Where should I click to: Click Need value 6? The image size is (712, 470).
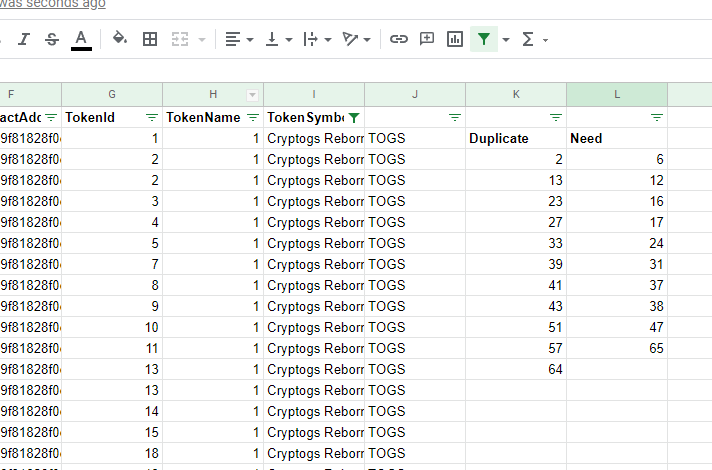coord(617,159)
